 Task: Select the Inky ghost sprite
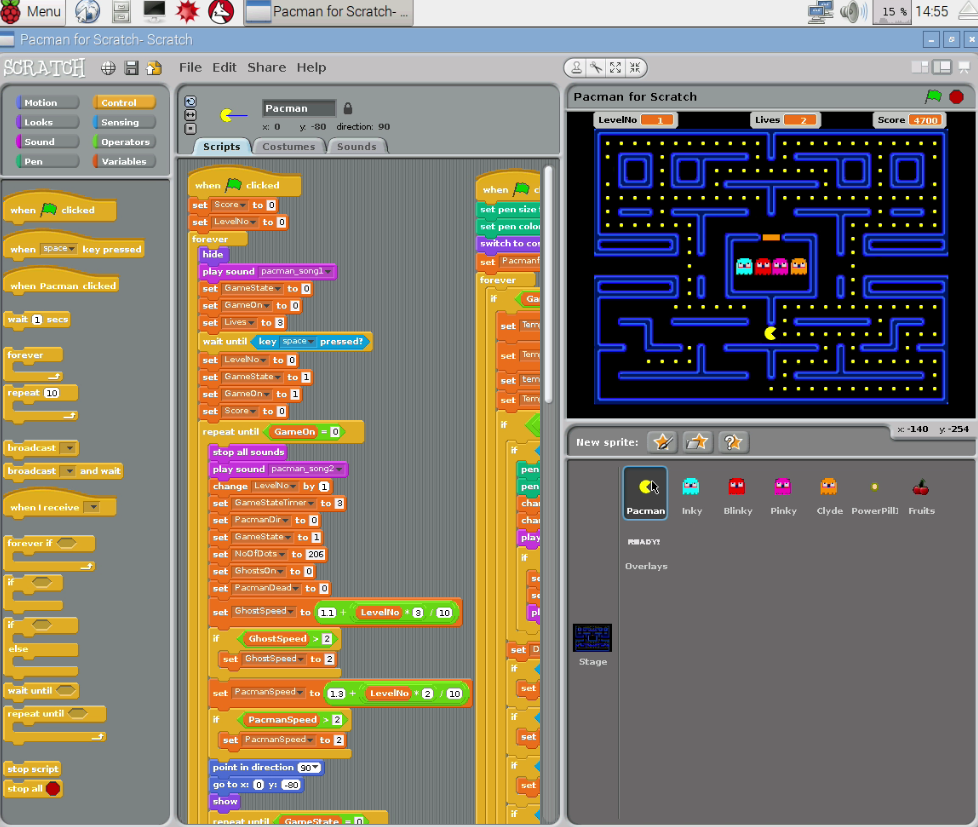[691, 496]
